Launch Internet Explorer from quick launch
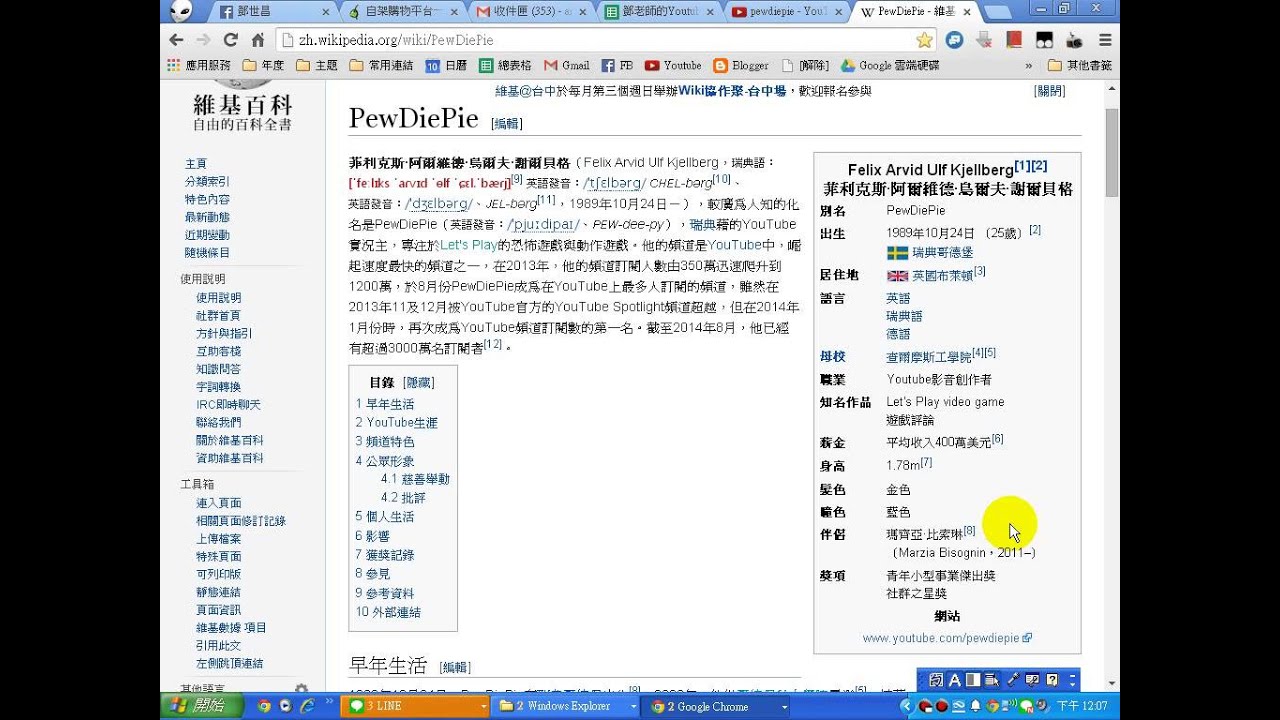1280x720 pixels. 308,706
